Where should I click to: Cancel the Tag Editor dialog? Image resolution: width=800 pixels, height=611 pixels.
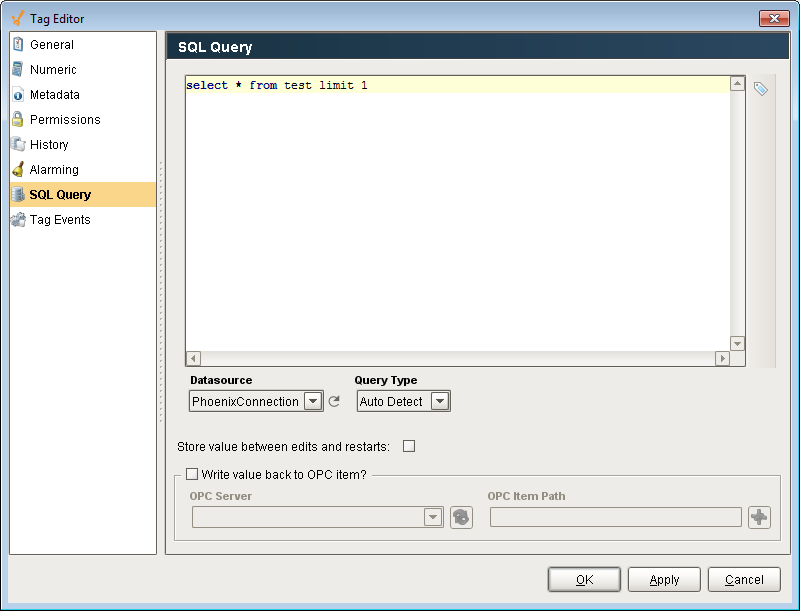tap(744, 579)
